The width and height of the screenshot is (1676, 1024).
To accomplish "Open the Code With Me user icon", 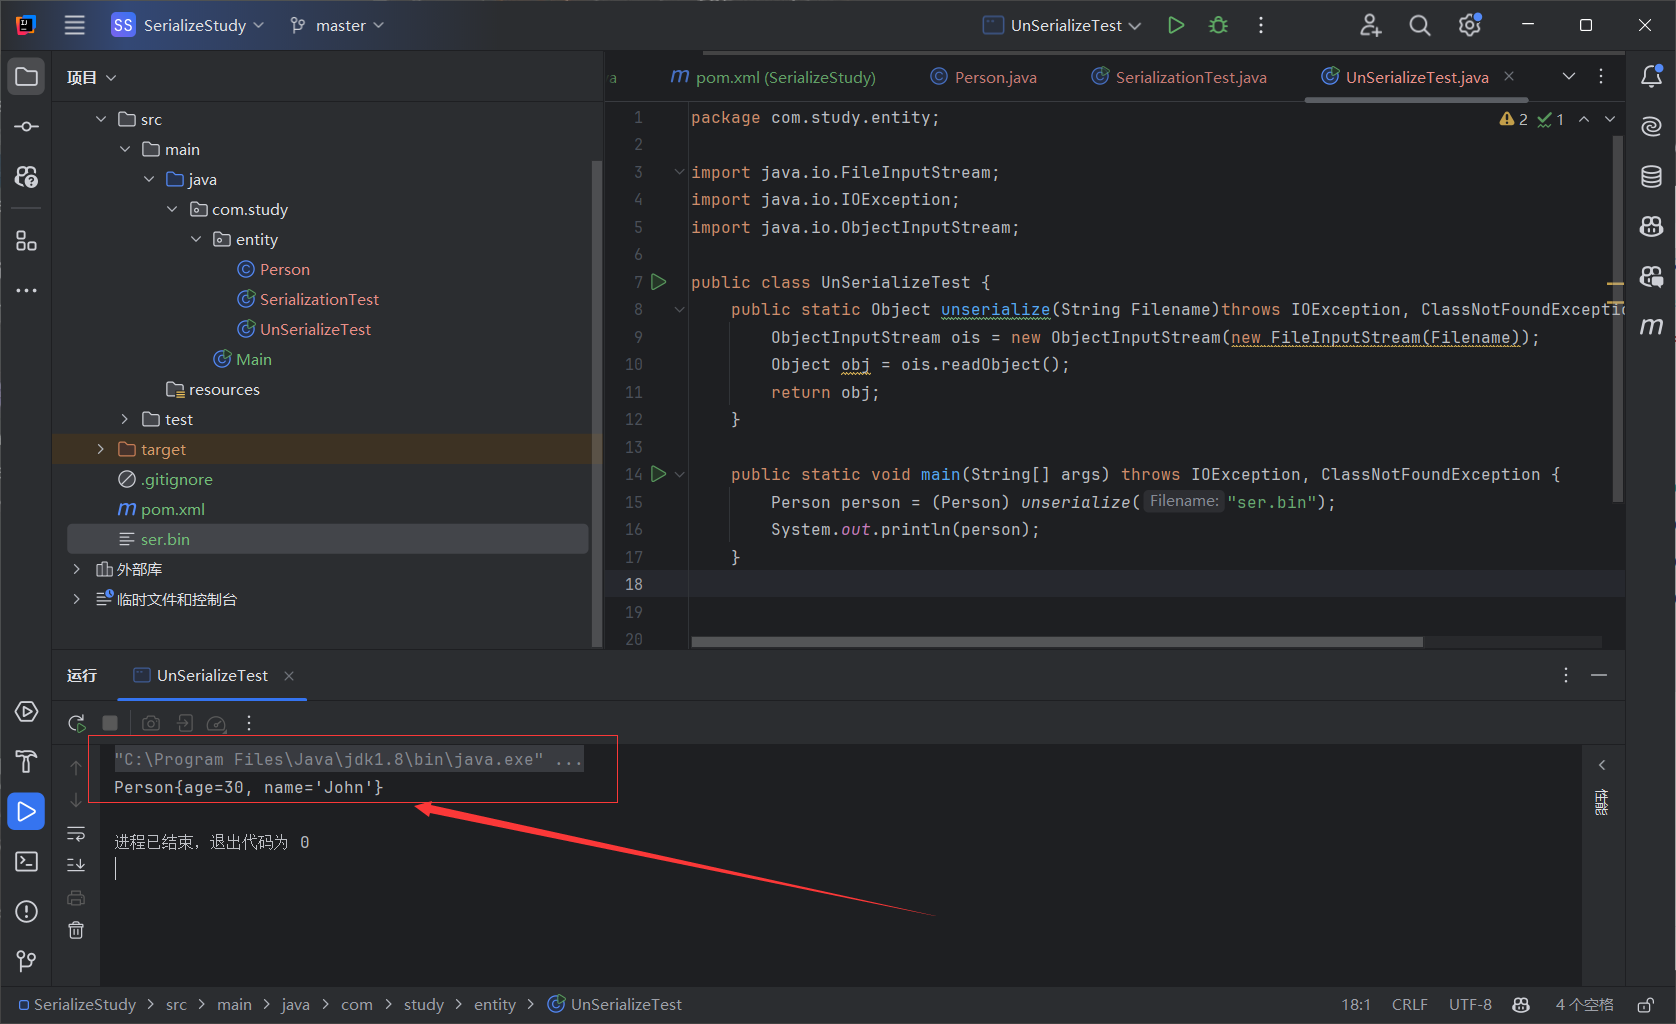I will pos(1370,25).
